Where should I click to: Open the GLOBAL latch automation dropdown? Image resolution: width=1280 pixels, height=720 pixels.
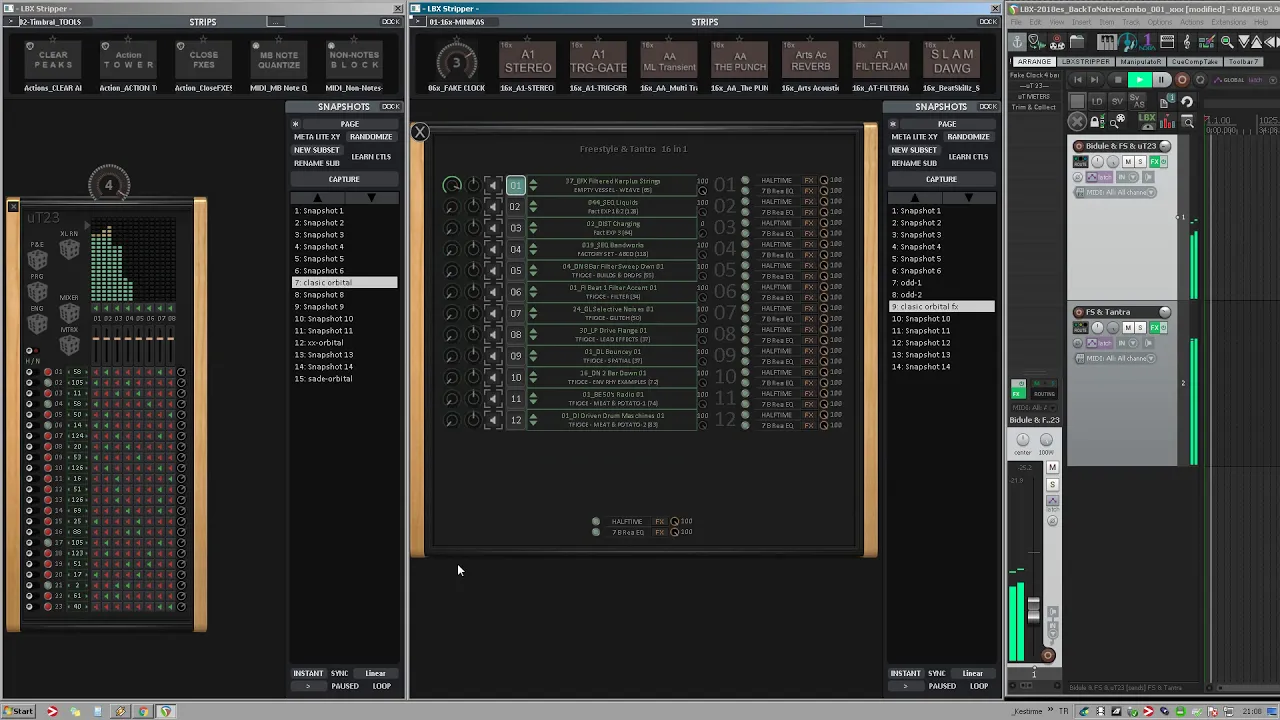tap(1244, 80)
